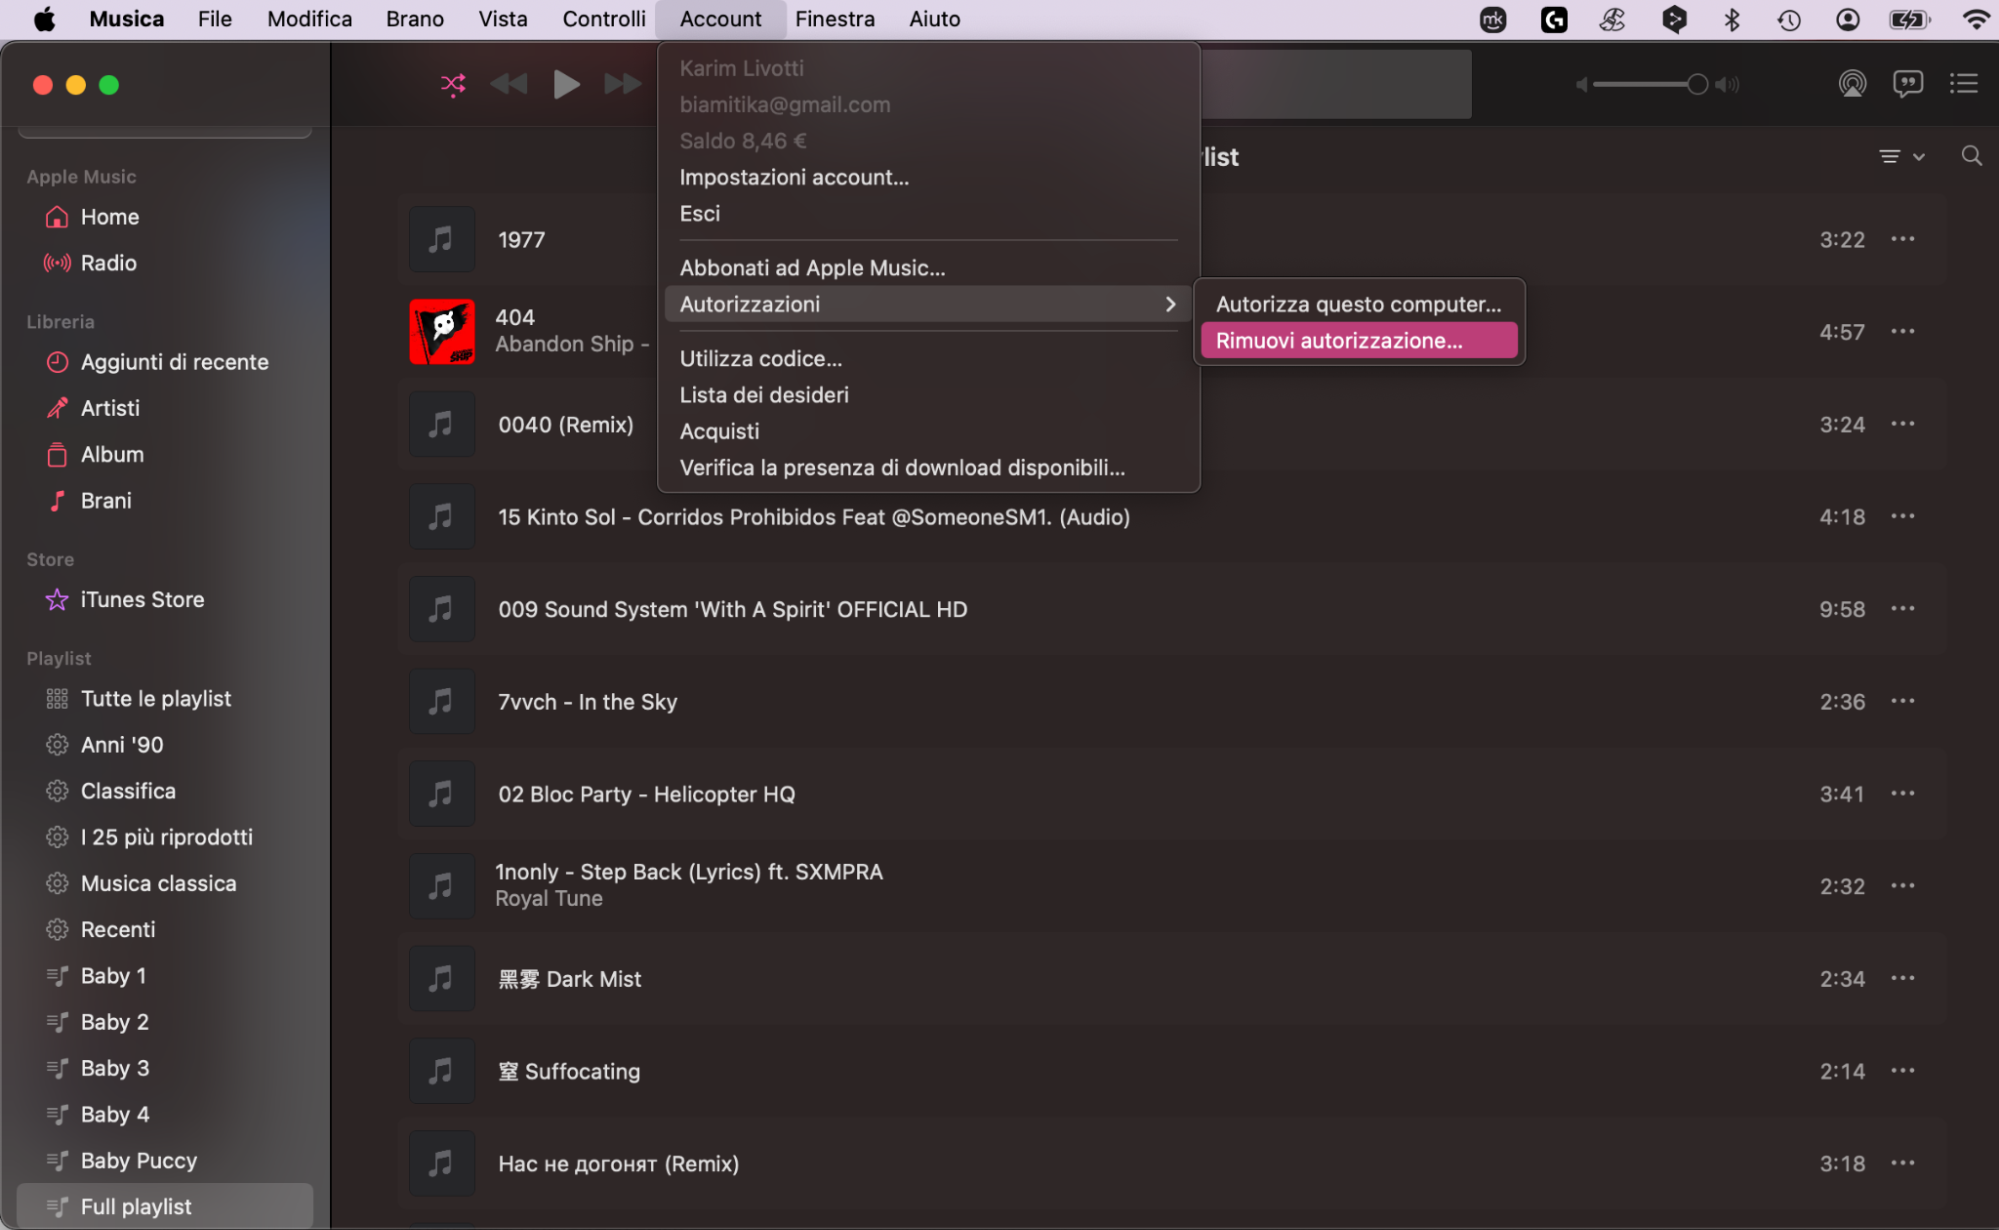The image size is (1999, 1230).
Task: Click the 404 Abandon Ship album artwork
Action: 442,331
